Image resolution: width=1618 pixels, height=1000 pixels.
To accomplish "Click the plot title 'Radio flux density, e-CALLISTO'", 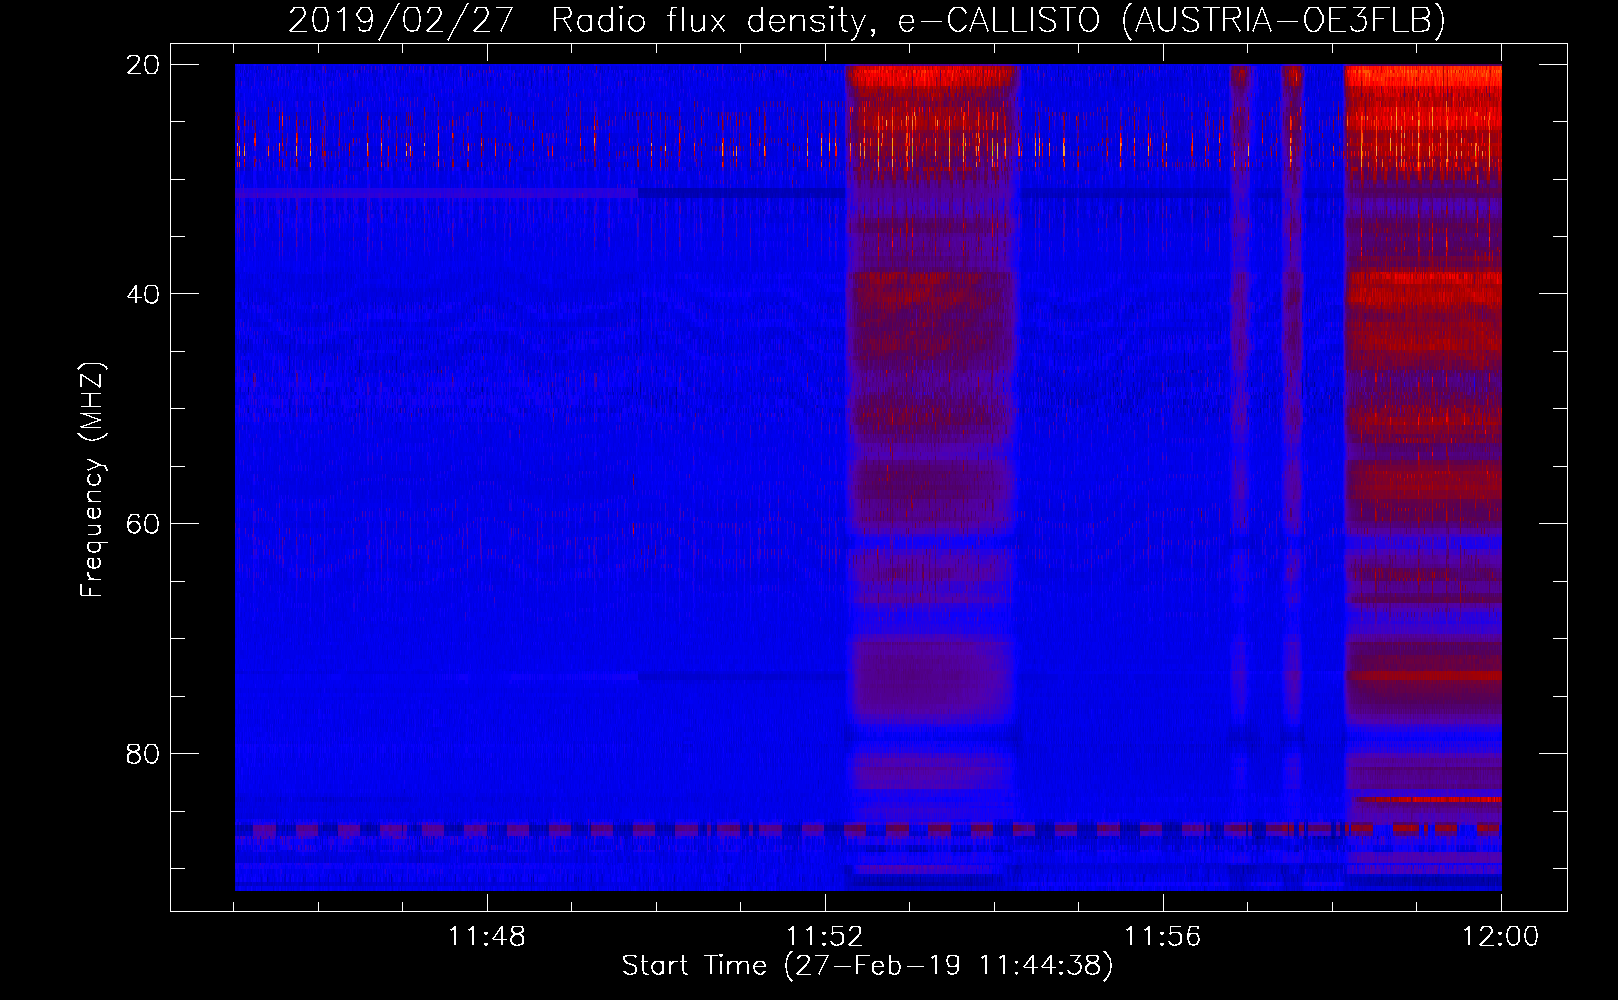I will 825,21.
